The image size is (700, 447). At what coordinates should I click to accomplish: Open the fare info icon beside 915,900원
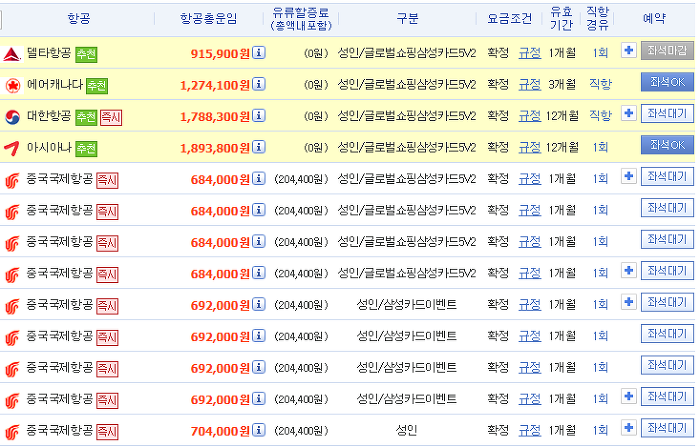258,53
